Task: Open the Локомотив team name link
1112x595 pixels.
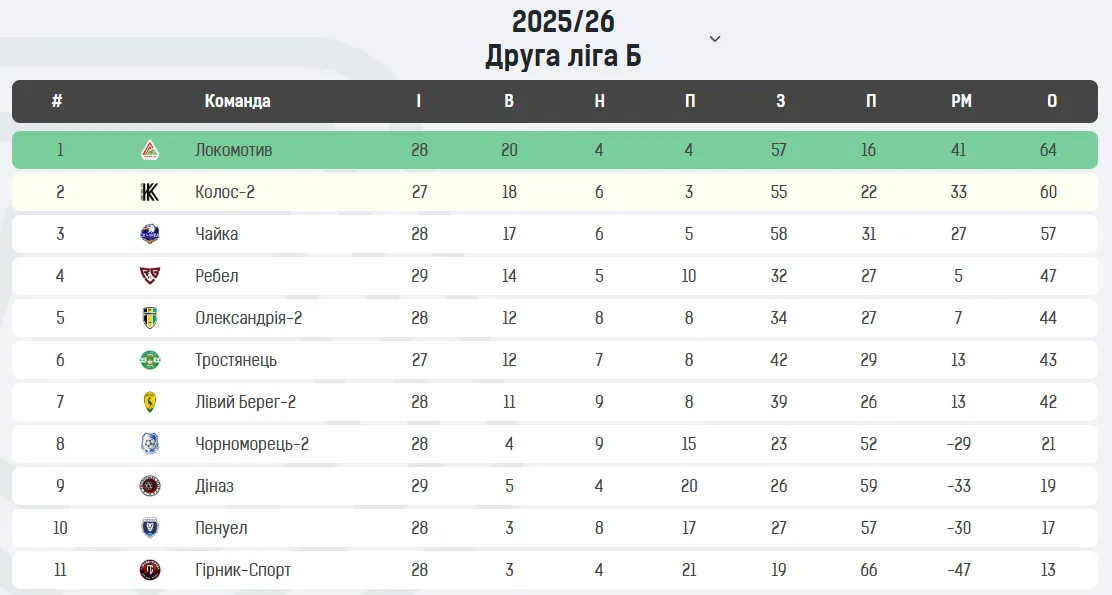Action: [x=233, y=150]
